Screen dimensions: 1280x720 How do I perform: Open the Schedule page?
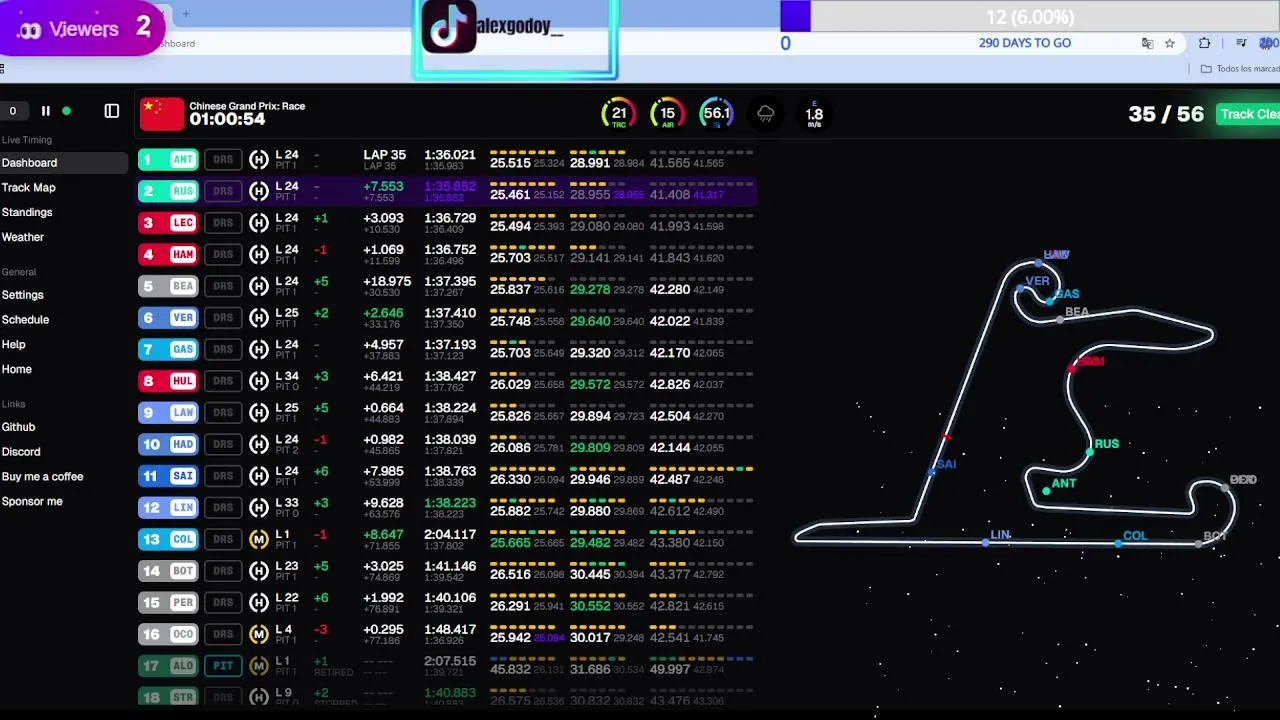25,320
